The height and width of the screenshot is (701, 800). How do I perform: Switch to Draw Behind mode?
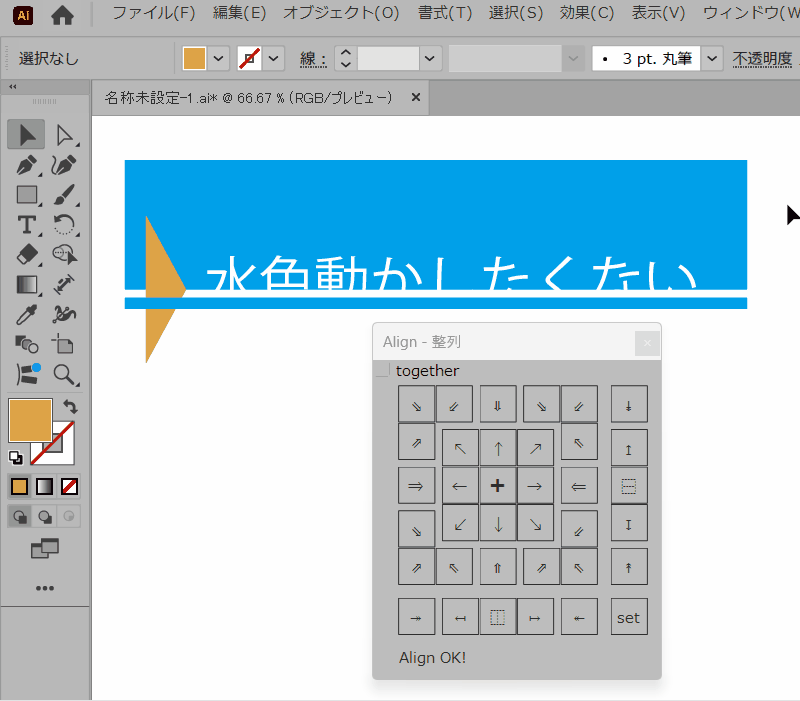coord(45,517)
